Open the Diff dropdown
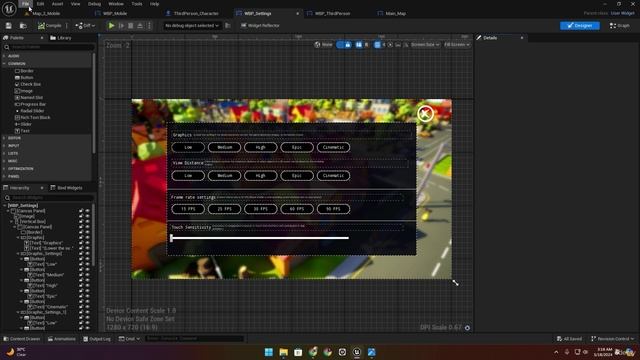 (85, 26)
